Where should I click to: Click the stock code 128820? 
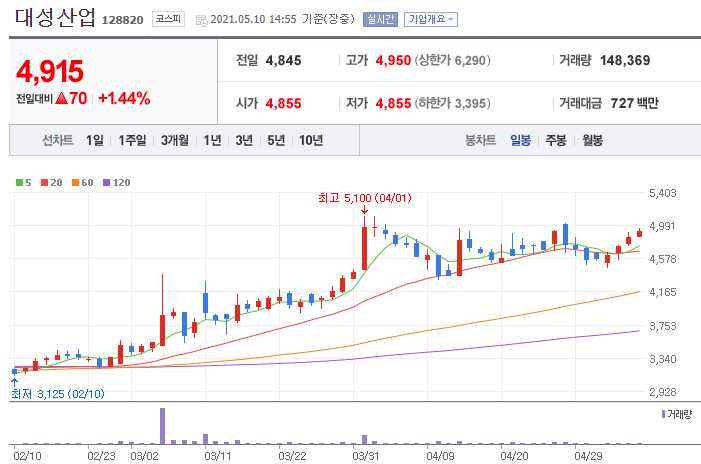tap(122, 20)
